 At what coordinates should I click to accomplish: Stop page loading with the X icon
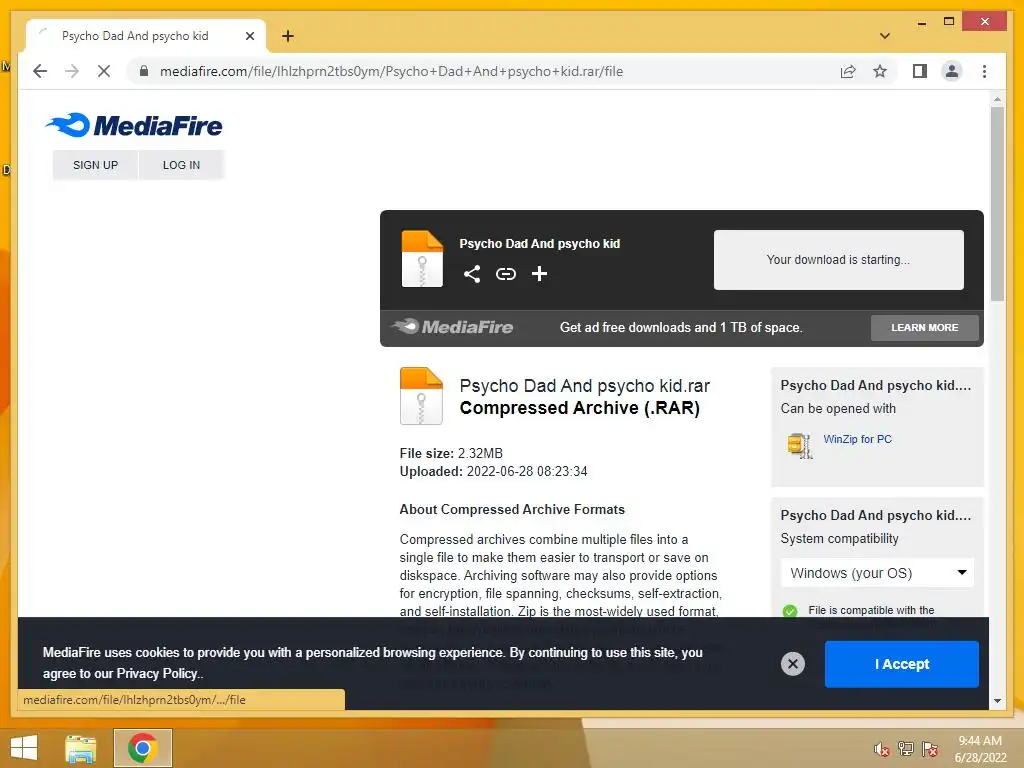(x=104, y=71)
